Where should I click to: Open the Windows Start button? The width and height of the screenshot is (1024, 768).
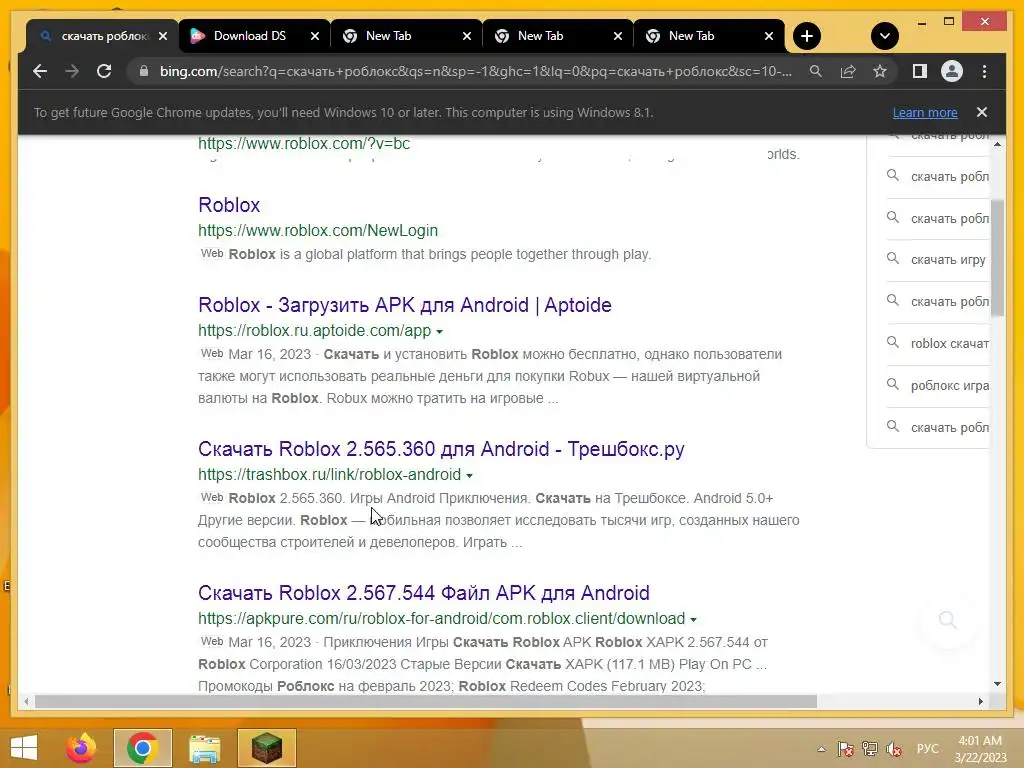pyautogui.click(x=24, y=748)
